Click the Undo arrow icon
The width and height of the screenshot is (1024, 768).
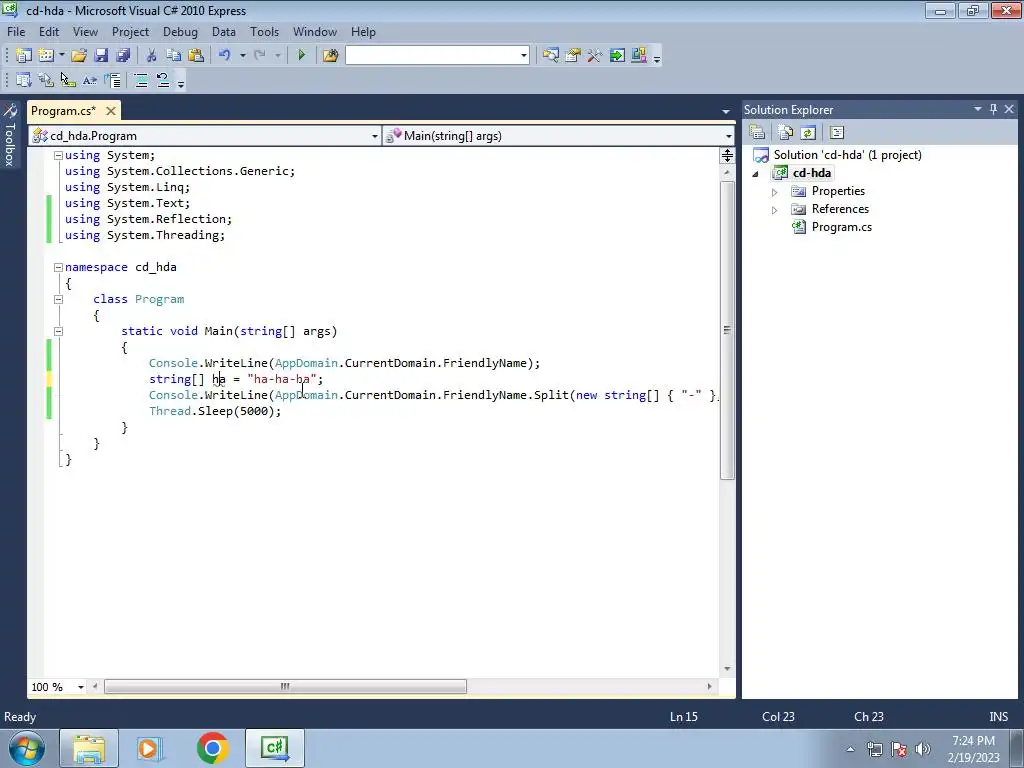pyautogui.click(x=225, y=56)
